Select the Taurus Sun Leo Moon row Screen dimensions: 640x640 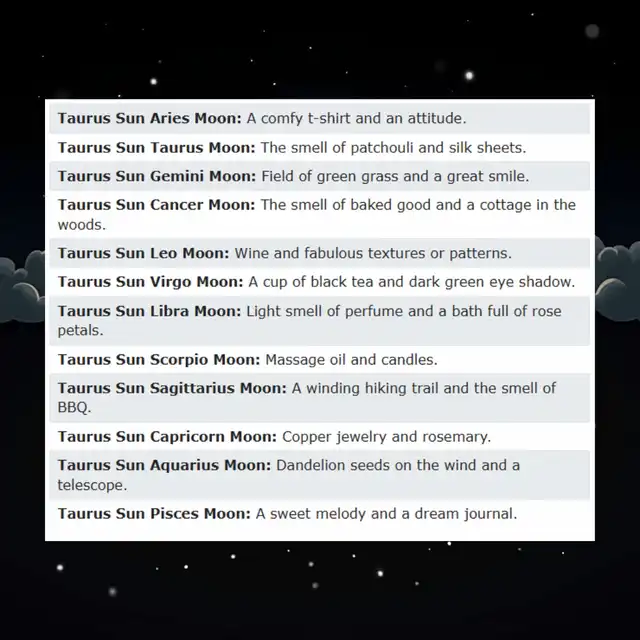coord(320,253)
